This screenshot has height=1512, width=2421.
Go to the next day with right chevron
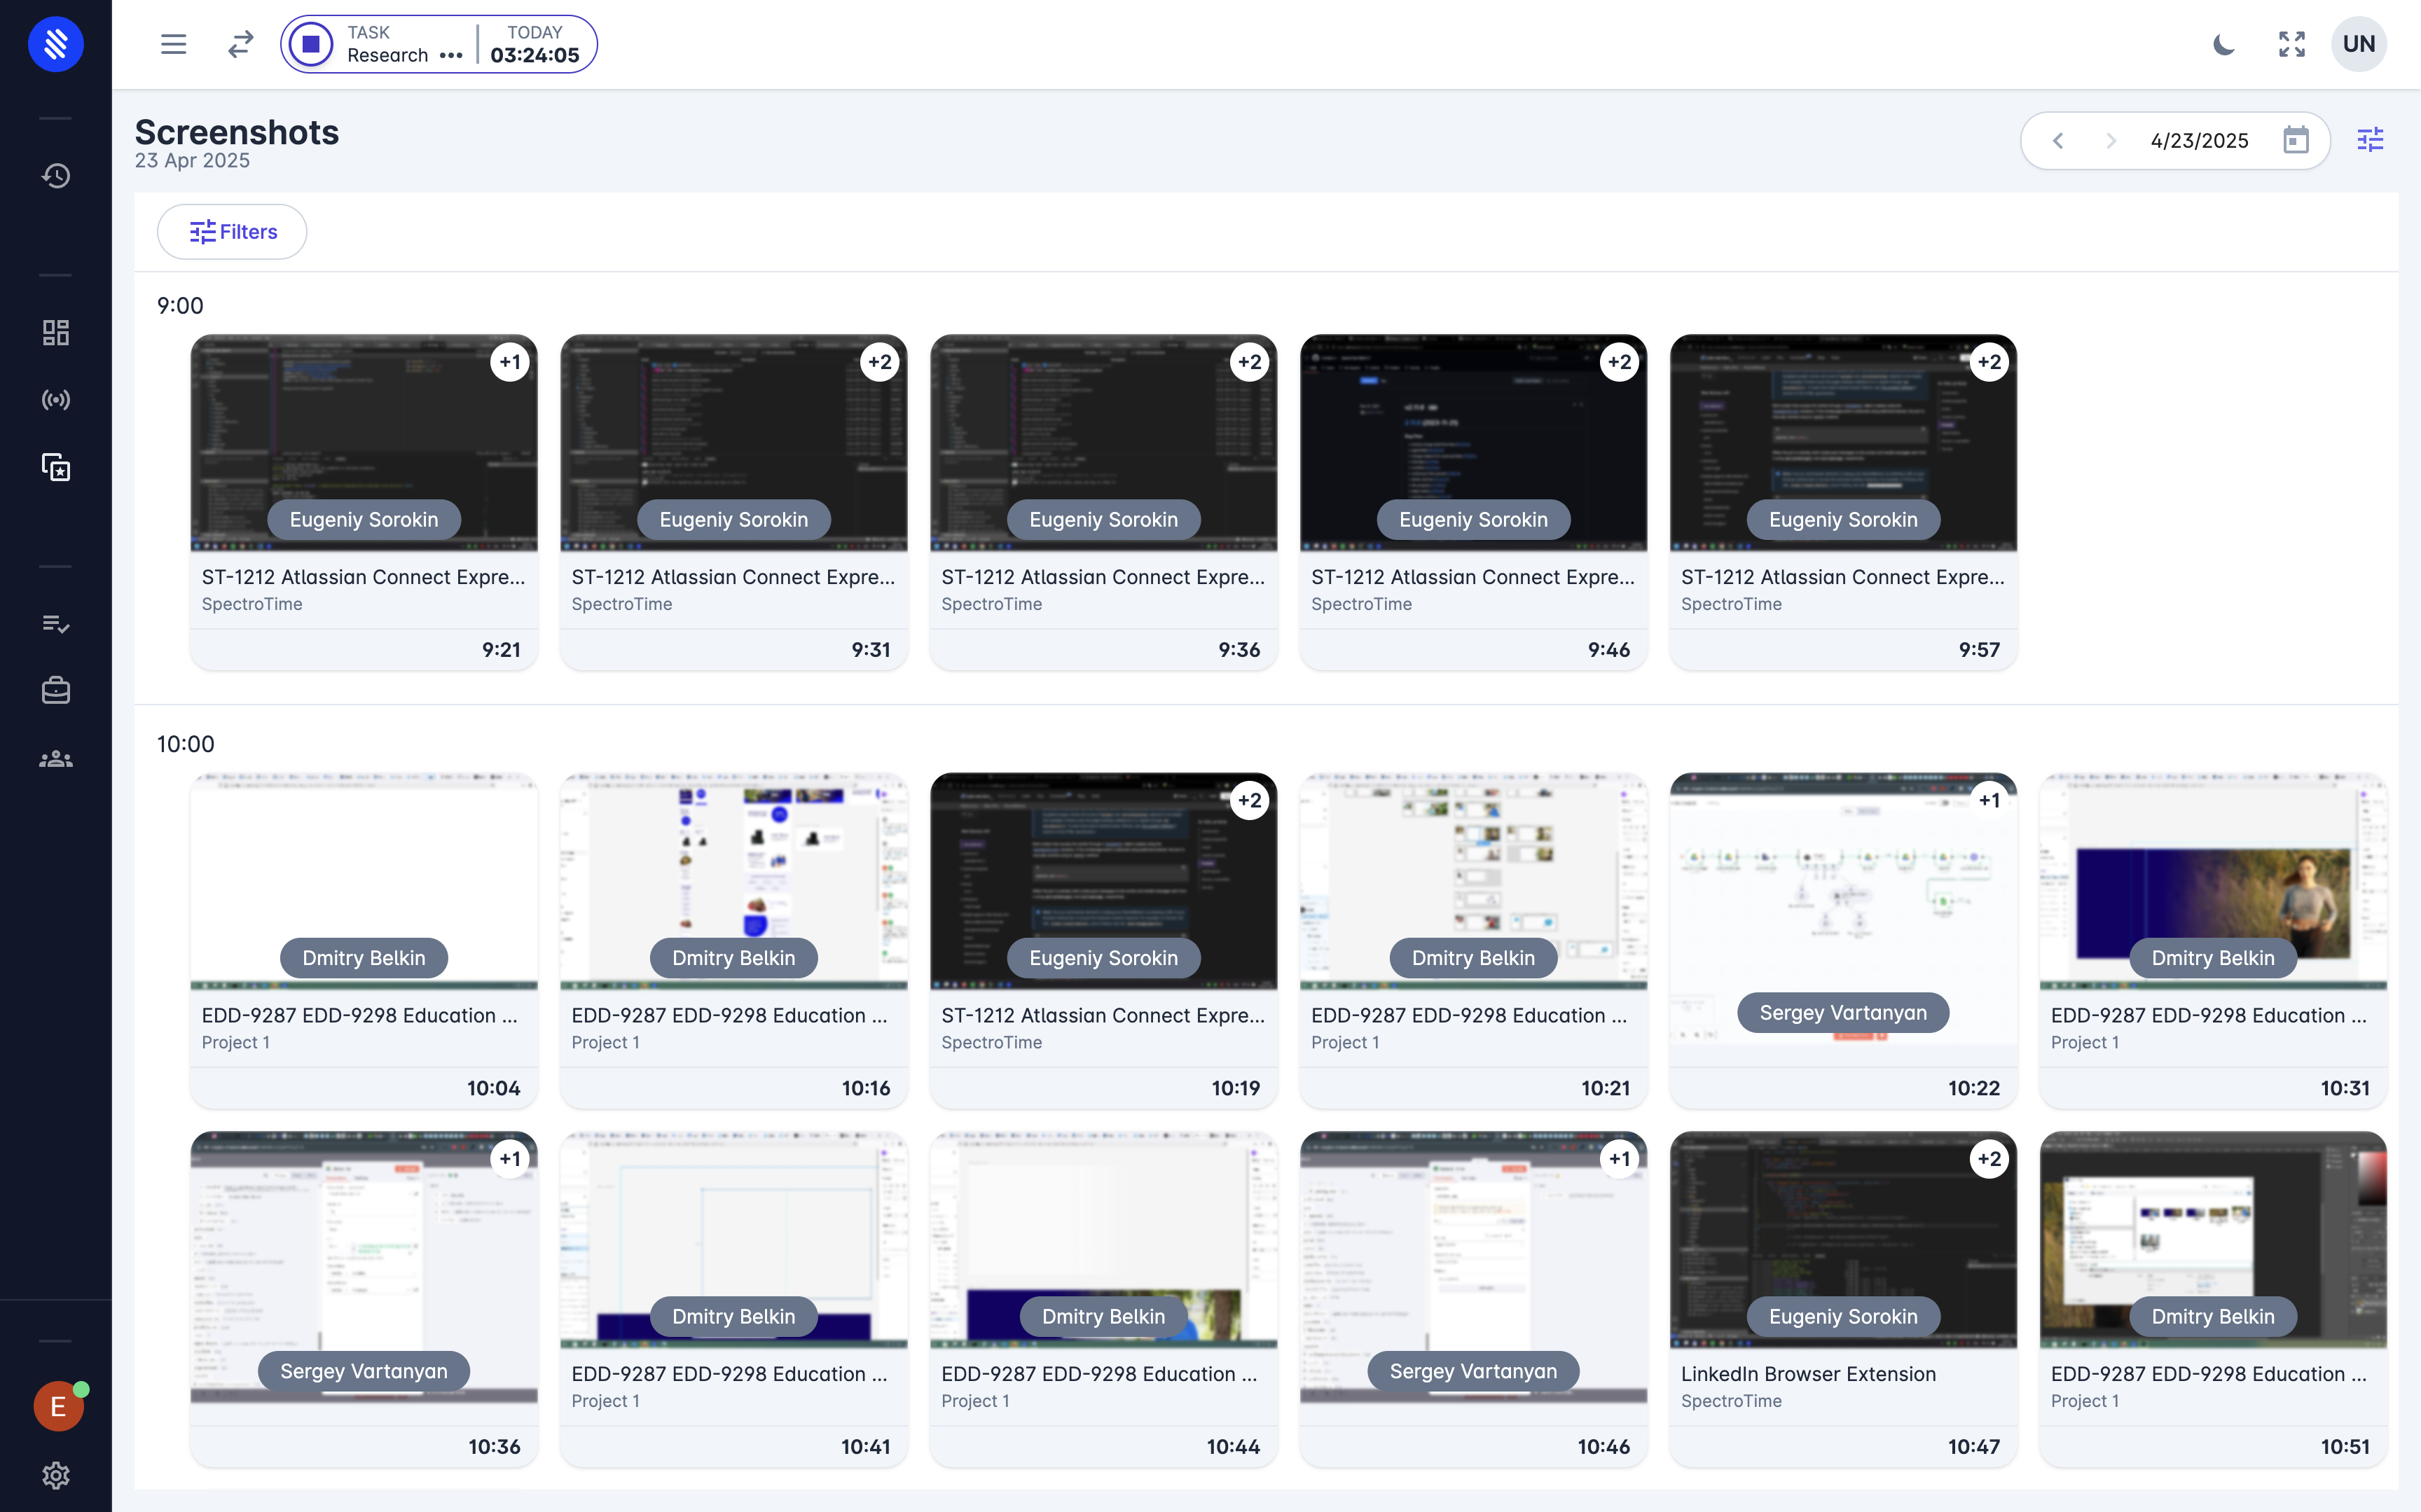pyautogui.click(x=2110, y=141)
